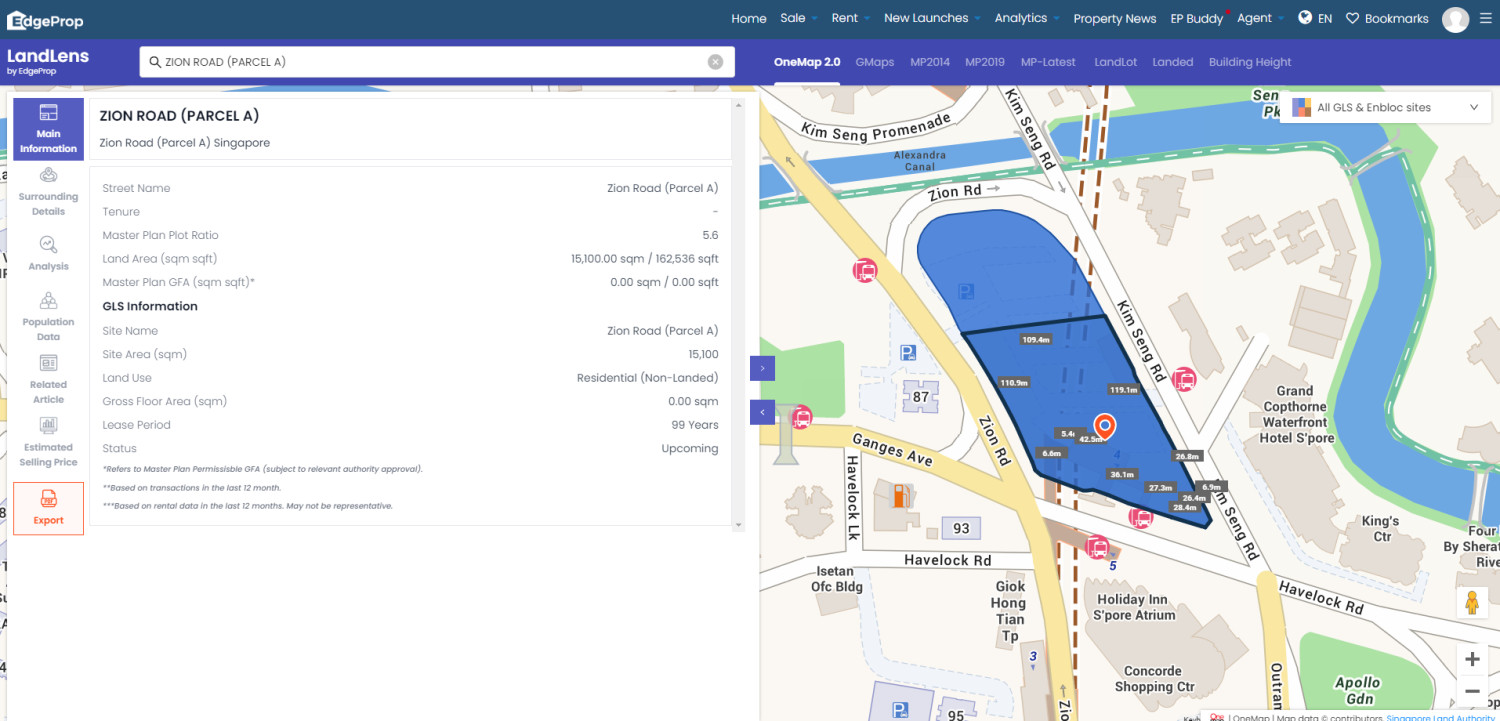The image size is (1500, 721).
Task: Expand the Agent dropdown
Action: [1261, 18]
